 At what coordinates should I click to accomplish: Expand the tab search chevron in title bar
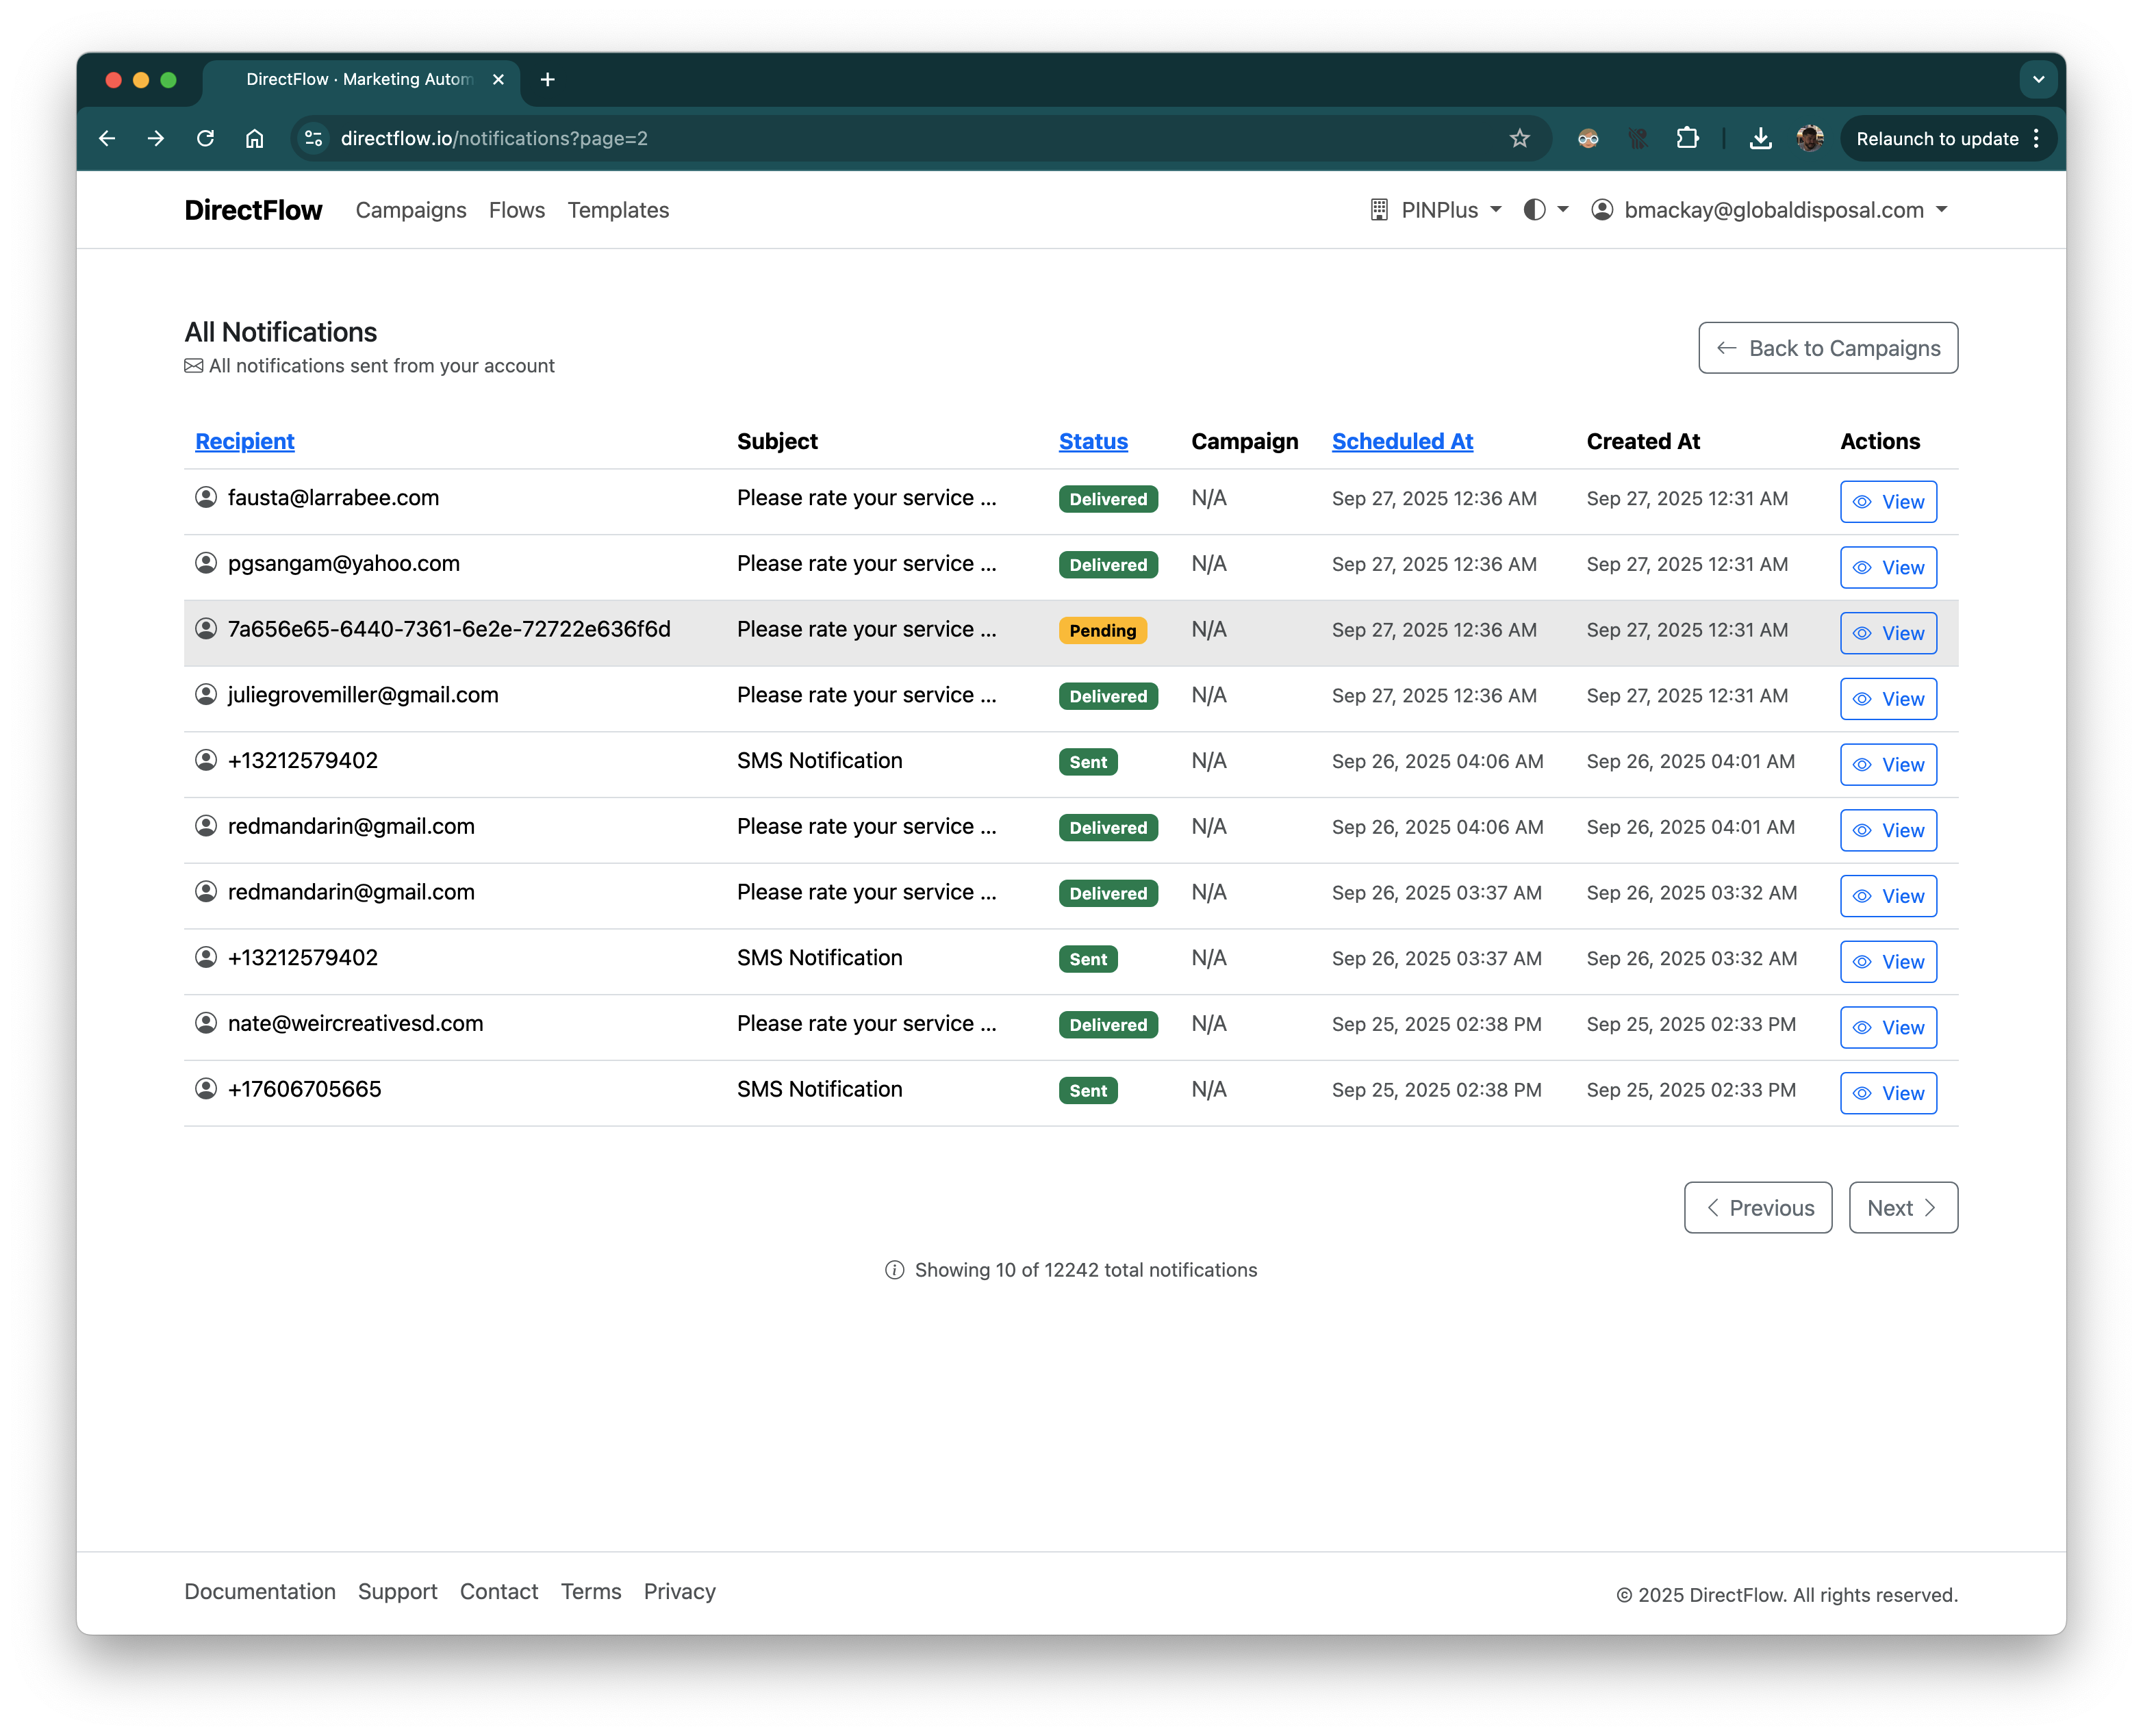pos(2037,80)
